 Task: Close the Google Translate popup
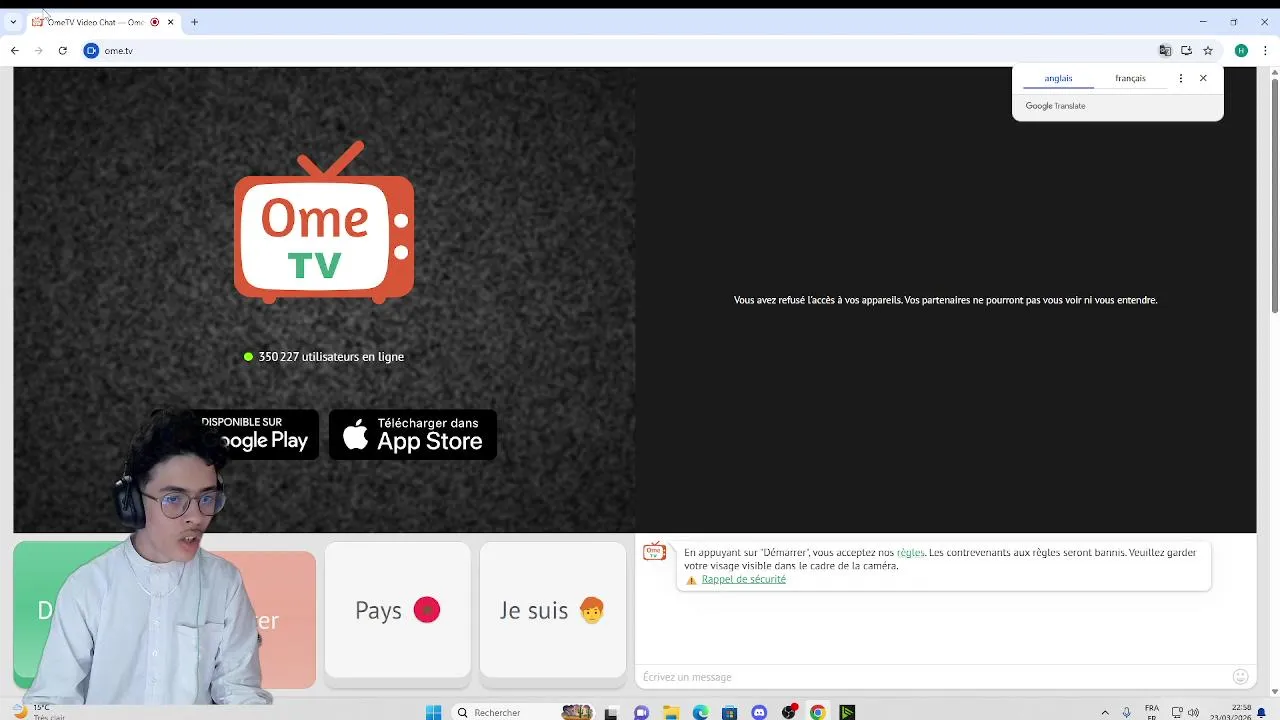1203,78
